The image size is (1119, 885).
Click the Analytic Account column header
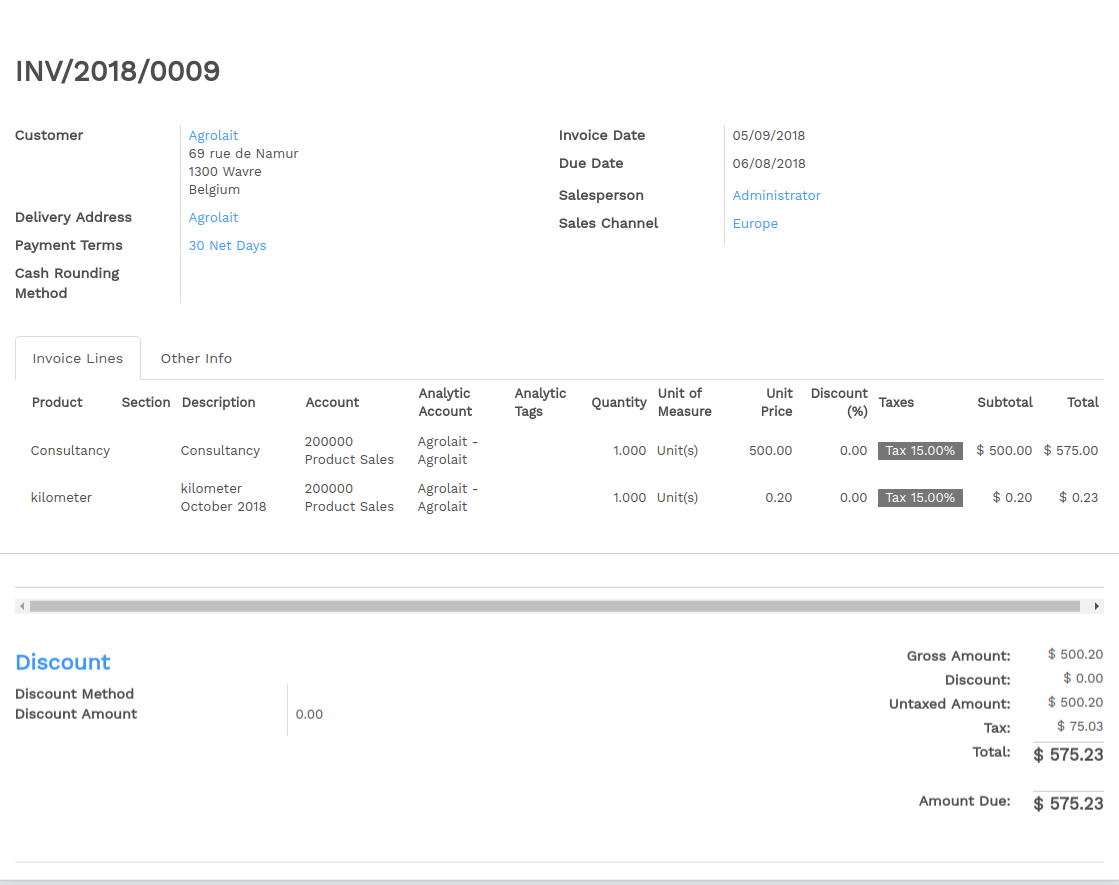(x=445, y=403)
